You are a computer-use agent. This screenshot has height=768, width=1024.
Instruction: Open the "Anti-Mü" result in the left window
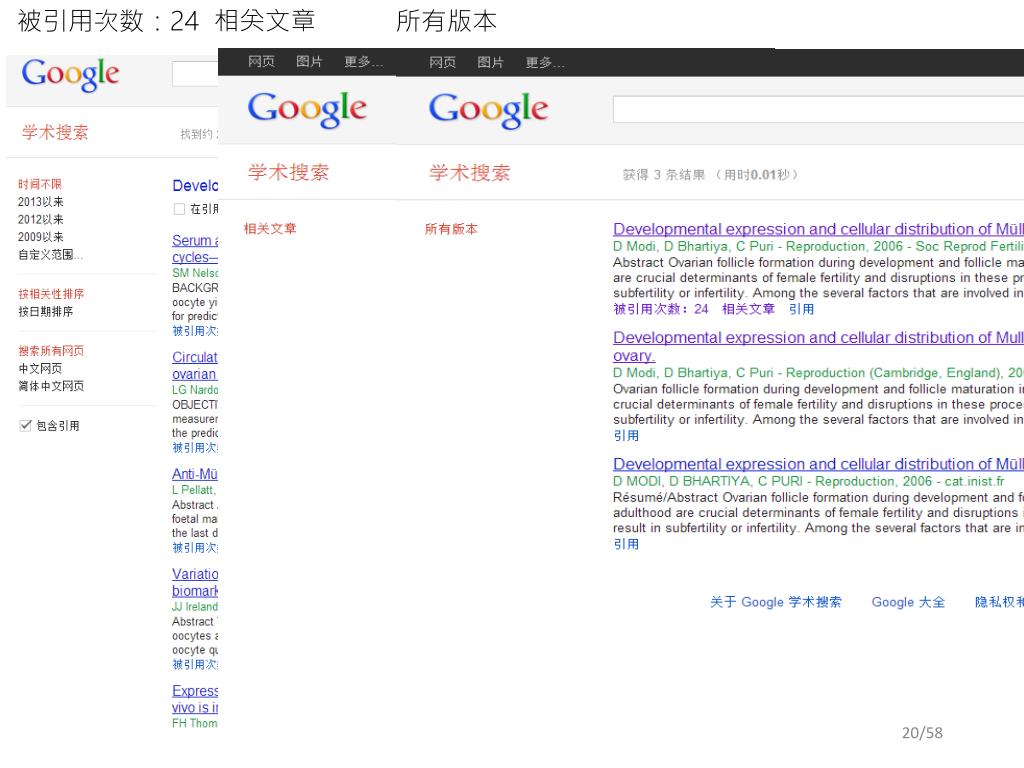coord(195,474)
